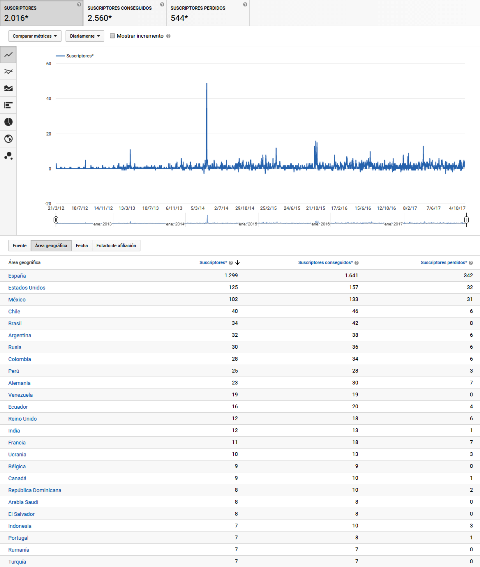Switch to bar chart view icon
This screenshot has width=480, height=567.
point(8,105)
